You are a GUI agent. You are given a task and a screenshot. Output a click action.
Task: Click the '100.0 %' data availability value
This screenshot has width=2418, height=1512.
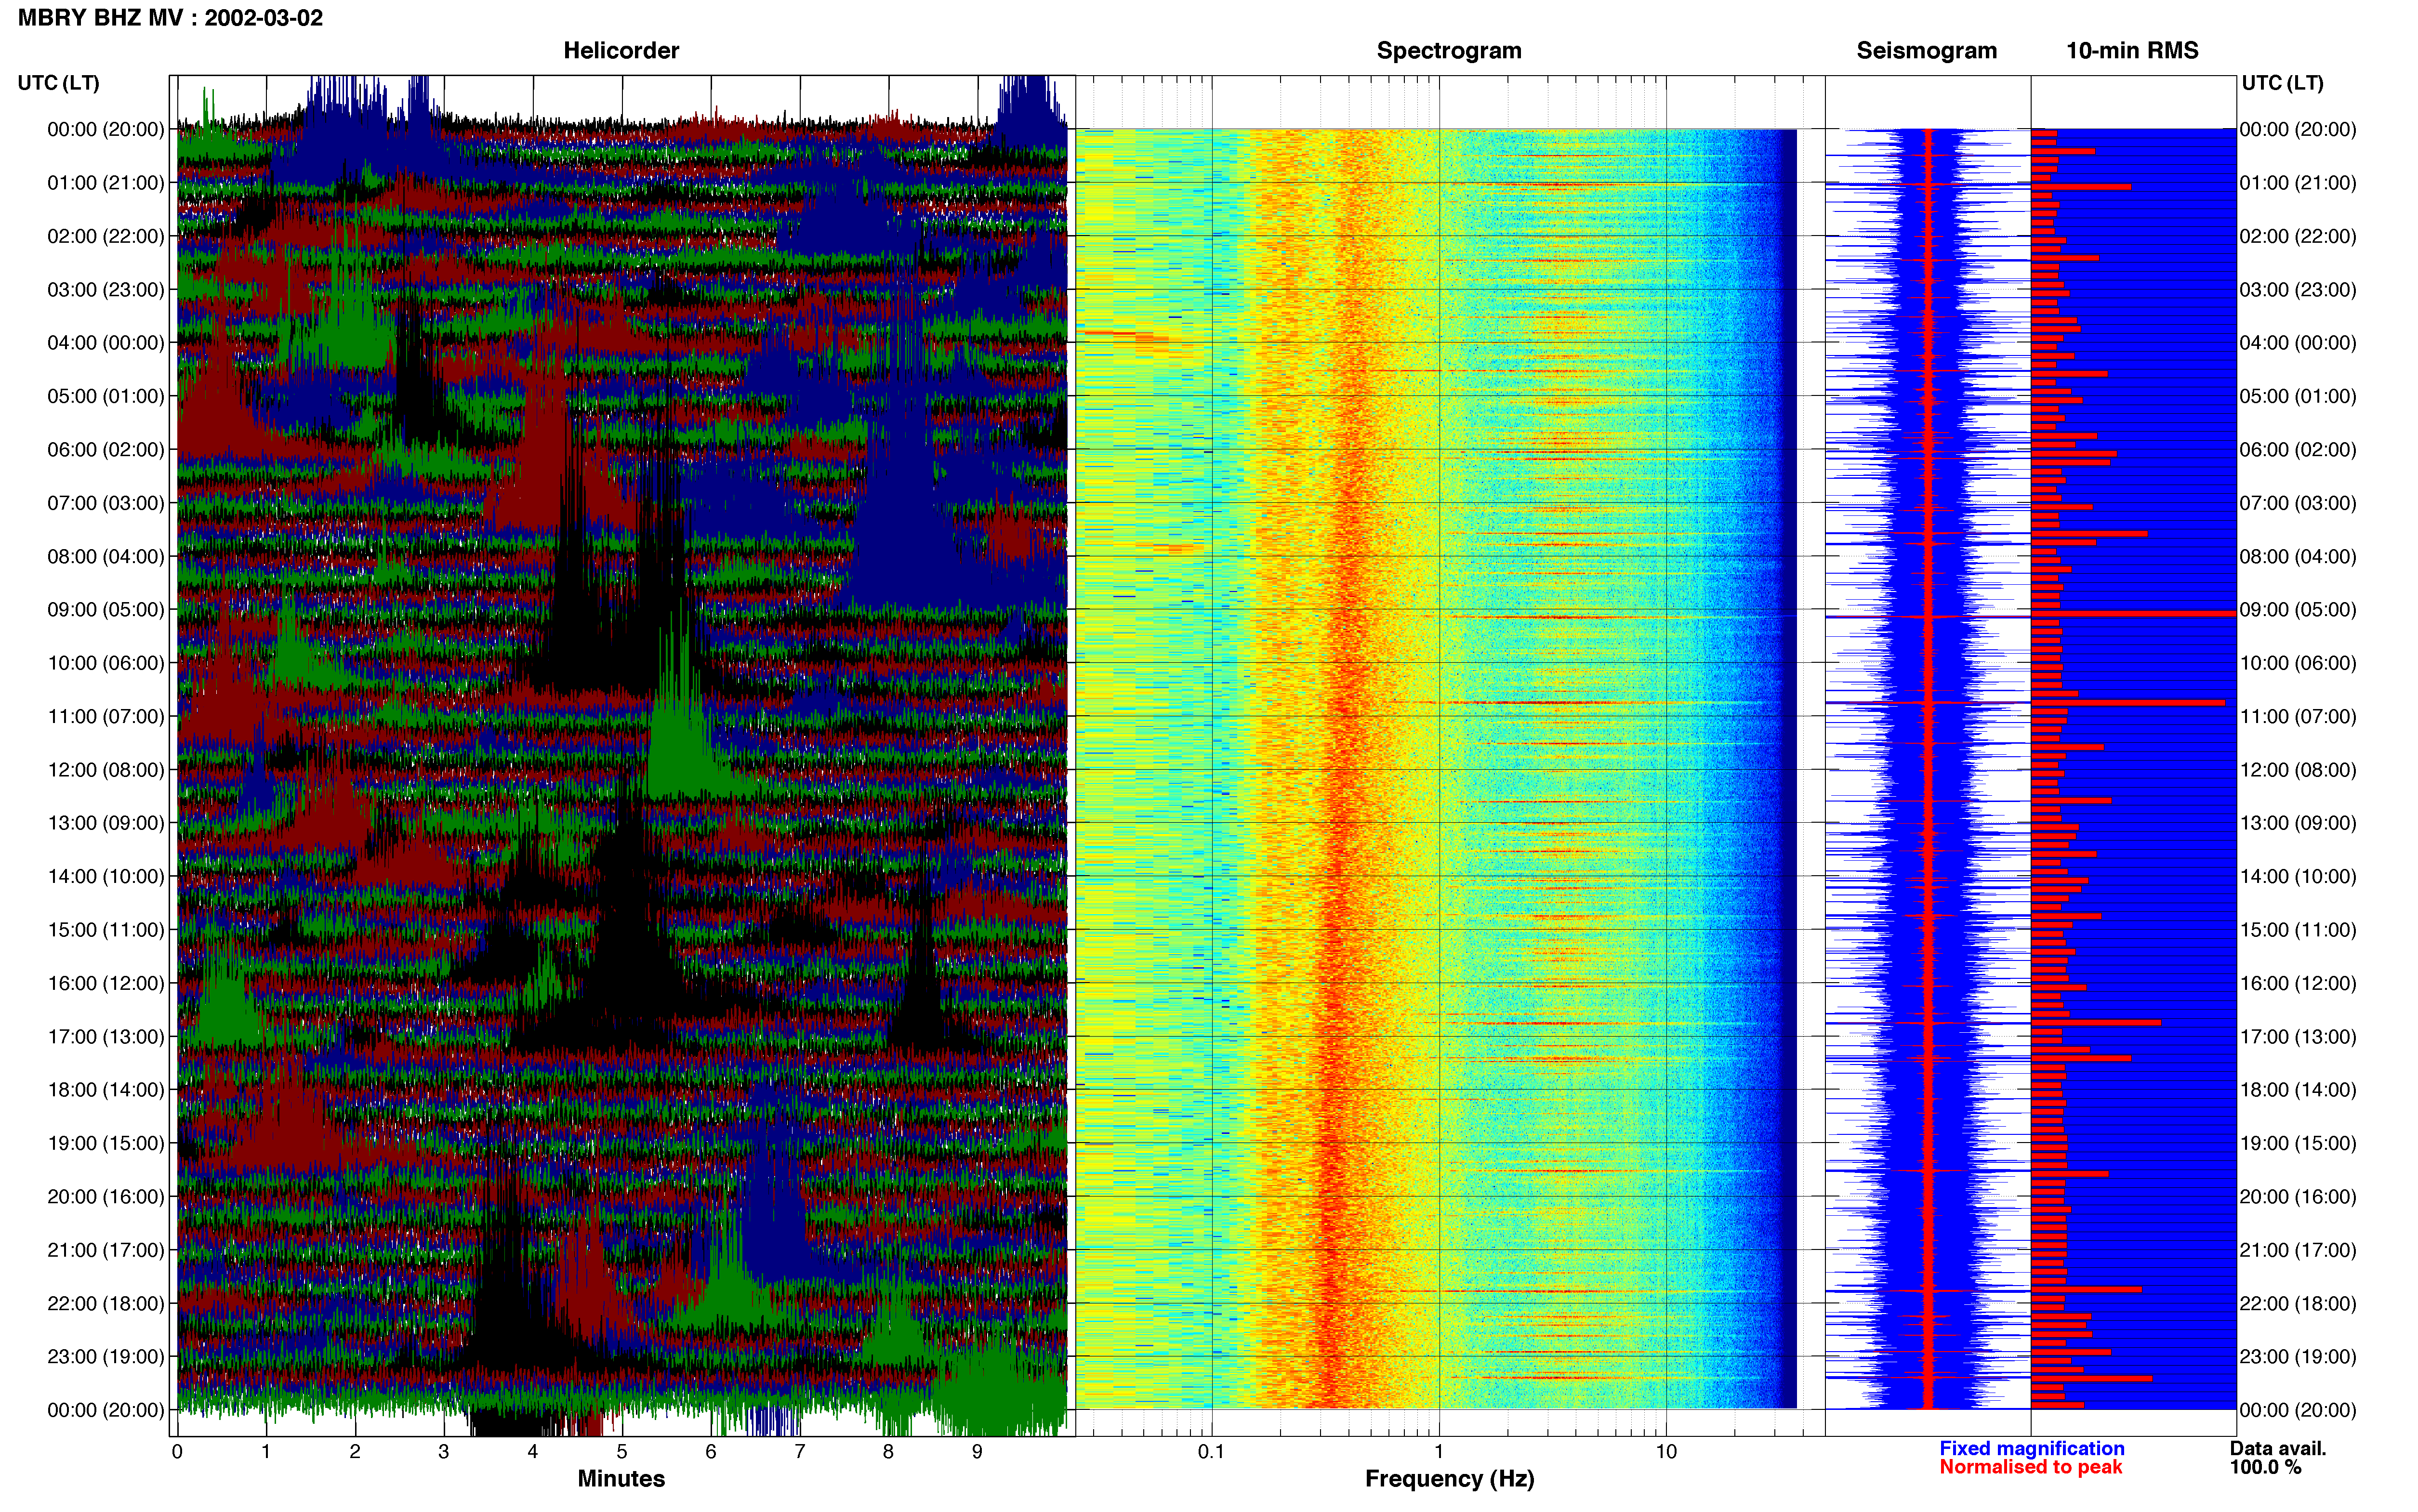point(2265,1468)
